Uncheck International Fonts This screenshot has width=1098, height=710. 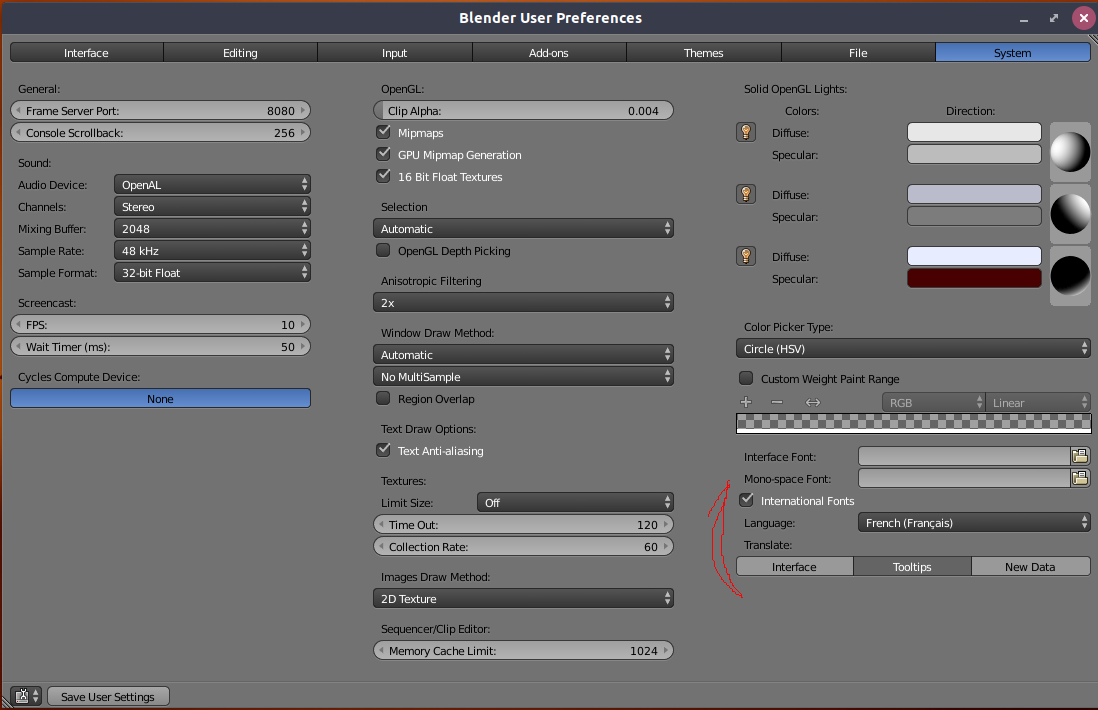pyautogui.click(x=746, y=500)
